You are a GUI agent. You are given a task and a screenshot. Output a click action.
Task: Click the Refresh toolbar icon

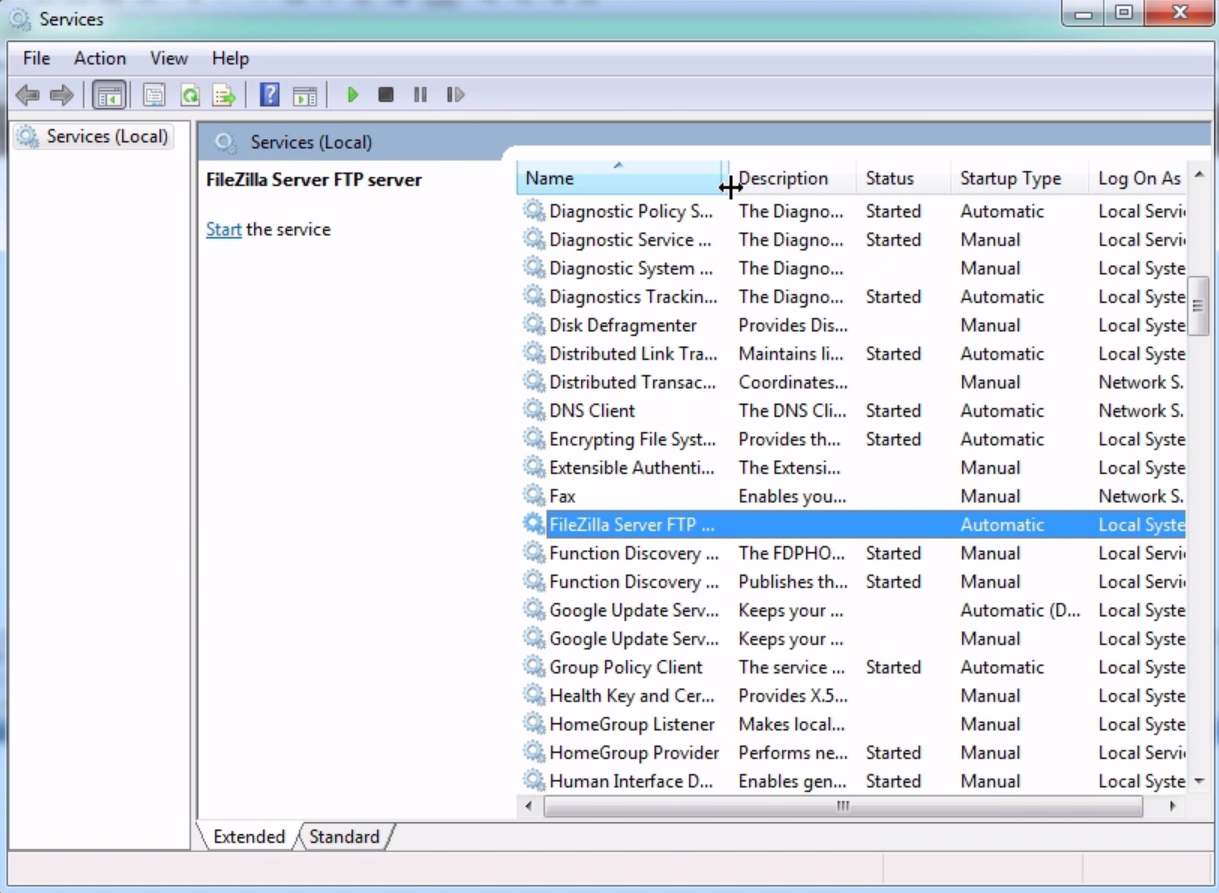click(x=189, y=95)
